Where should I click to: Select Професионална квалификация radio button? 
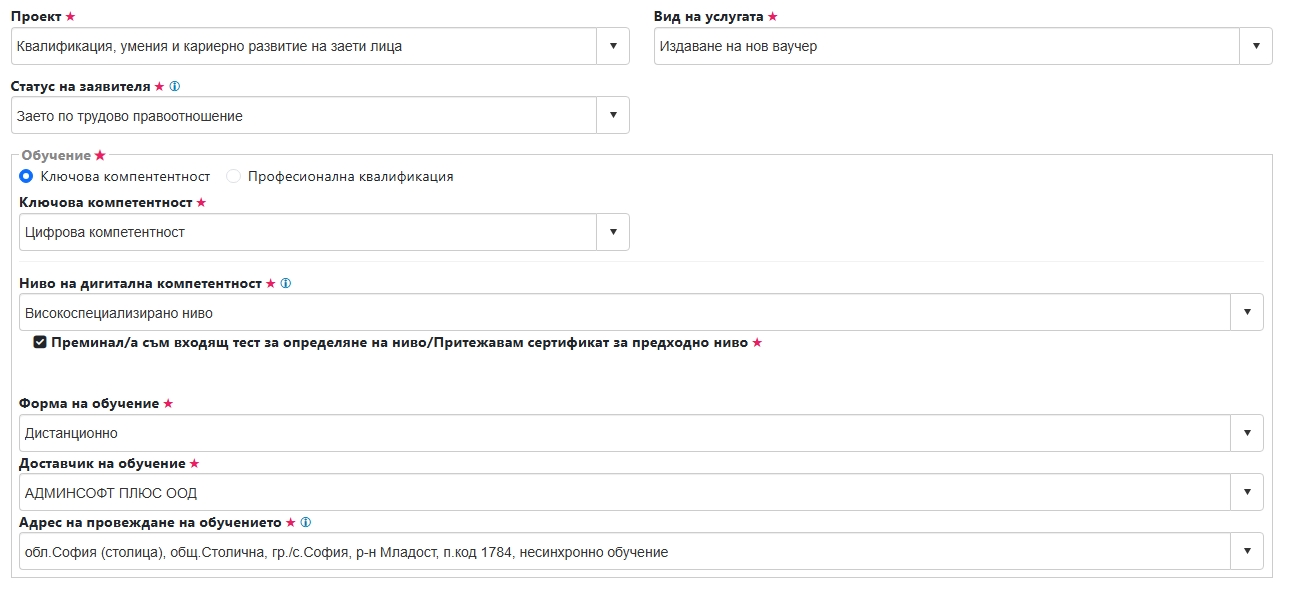point(234,176)
